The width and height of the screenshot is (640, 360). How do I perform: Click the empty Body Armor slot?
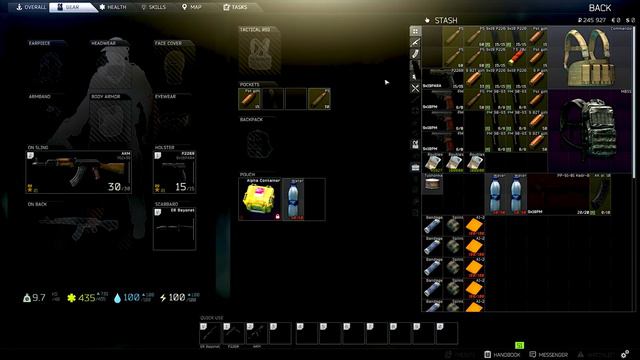[110, 120]
